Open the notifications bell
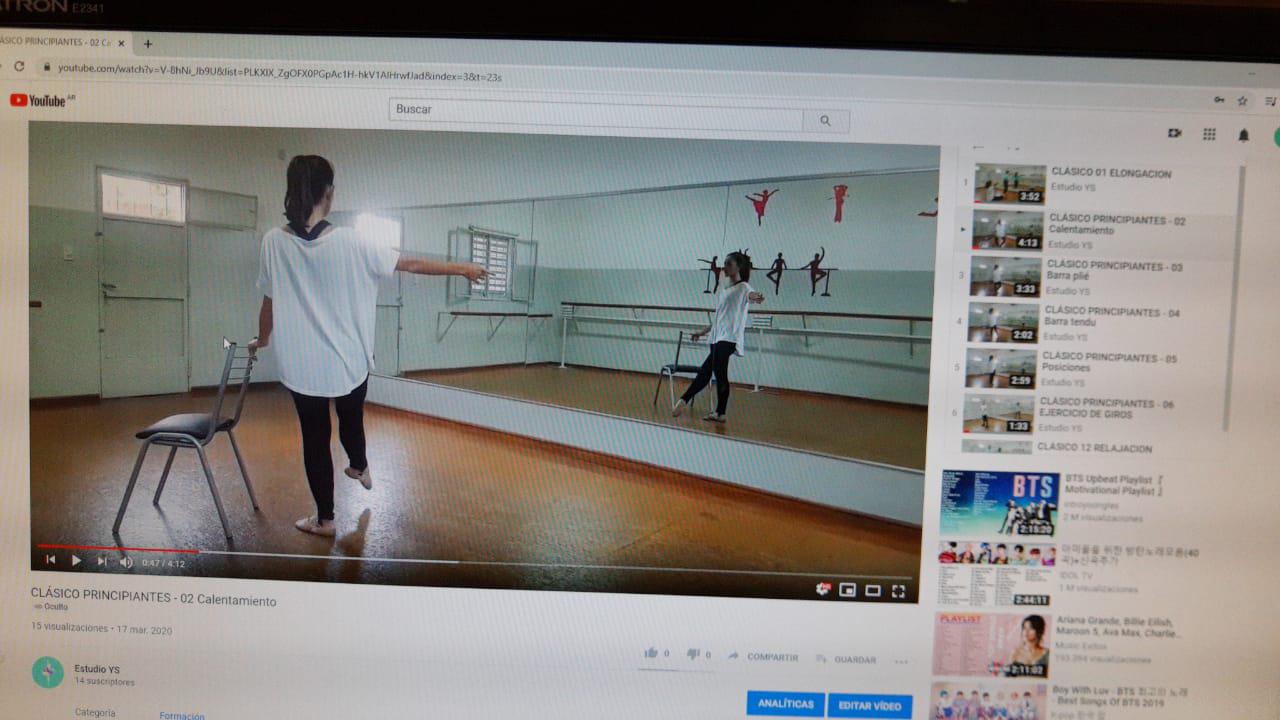1280x720 pixels. pos(1243,135)
